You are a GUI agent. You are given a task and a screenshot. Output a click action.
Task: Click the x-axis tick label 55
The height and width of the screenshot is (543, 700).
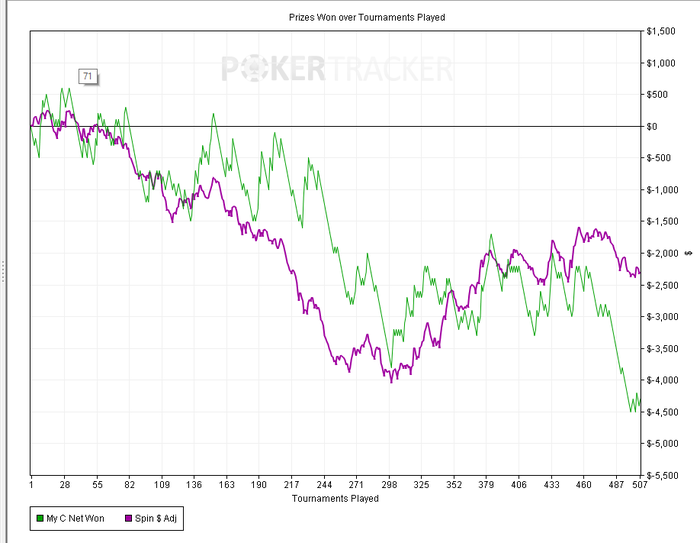tap(97, 485)
